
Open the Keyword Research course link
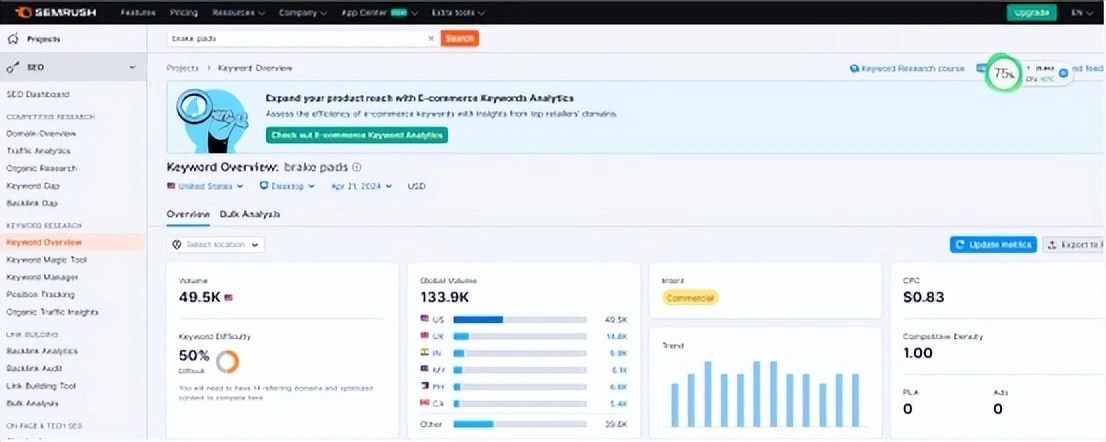[907, 68]
